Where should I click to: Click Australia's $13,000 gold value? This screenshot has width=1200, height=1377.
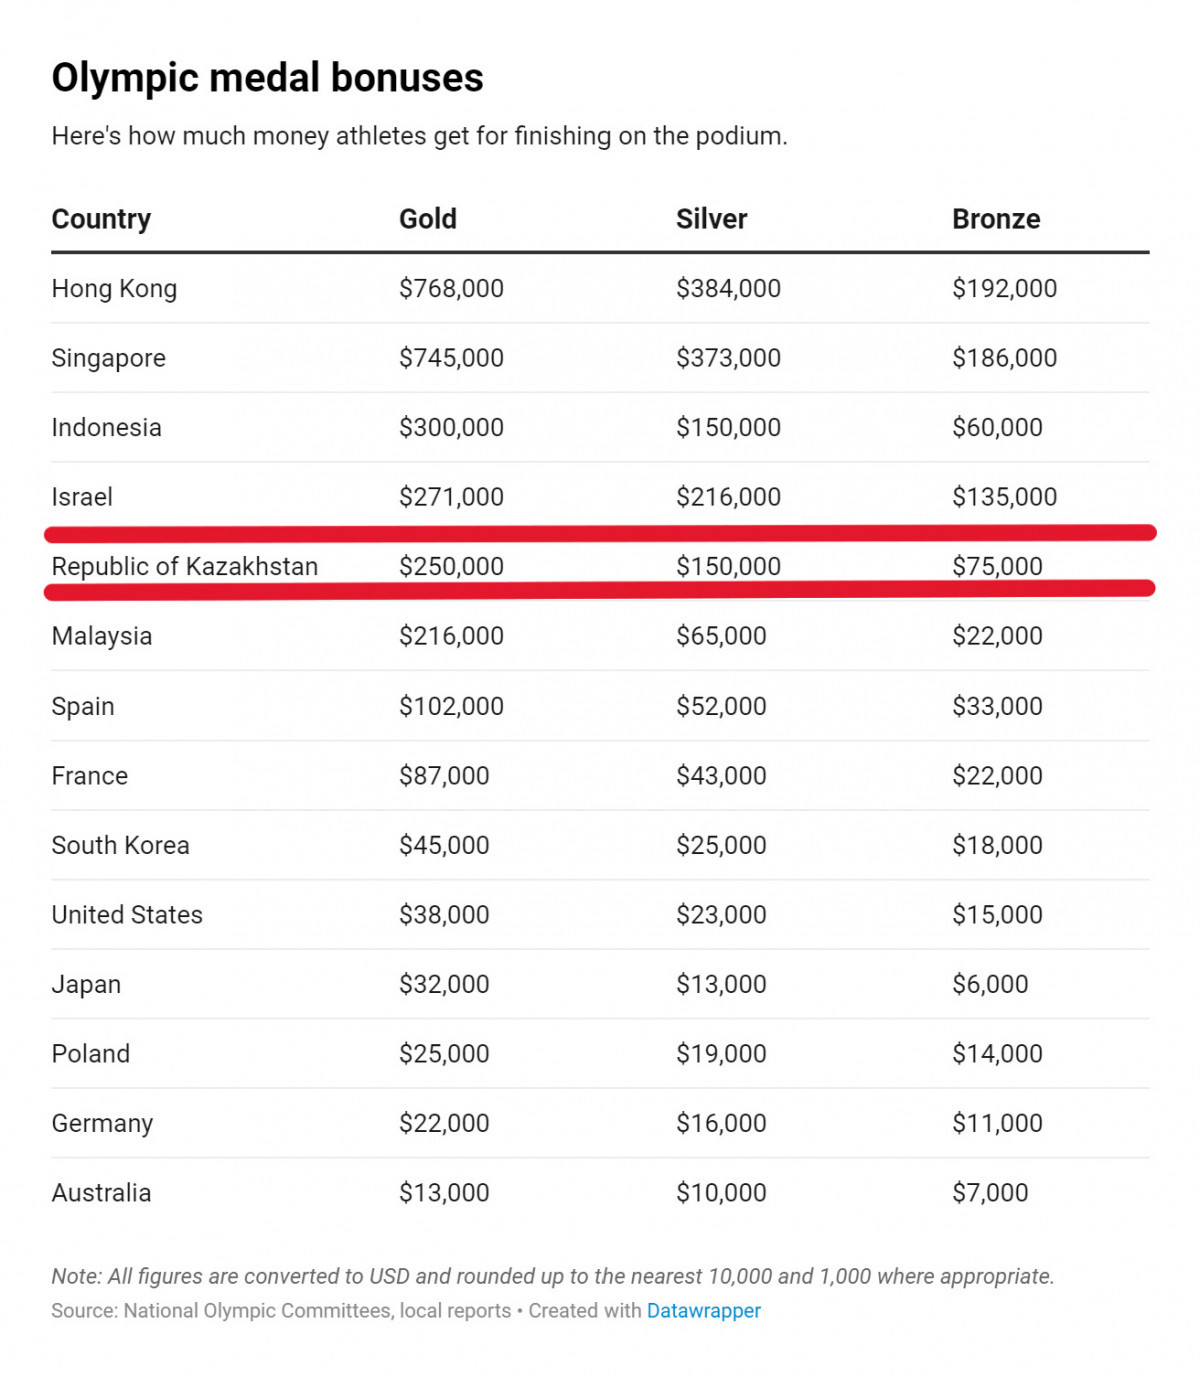coord(444,1193)
